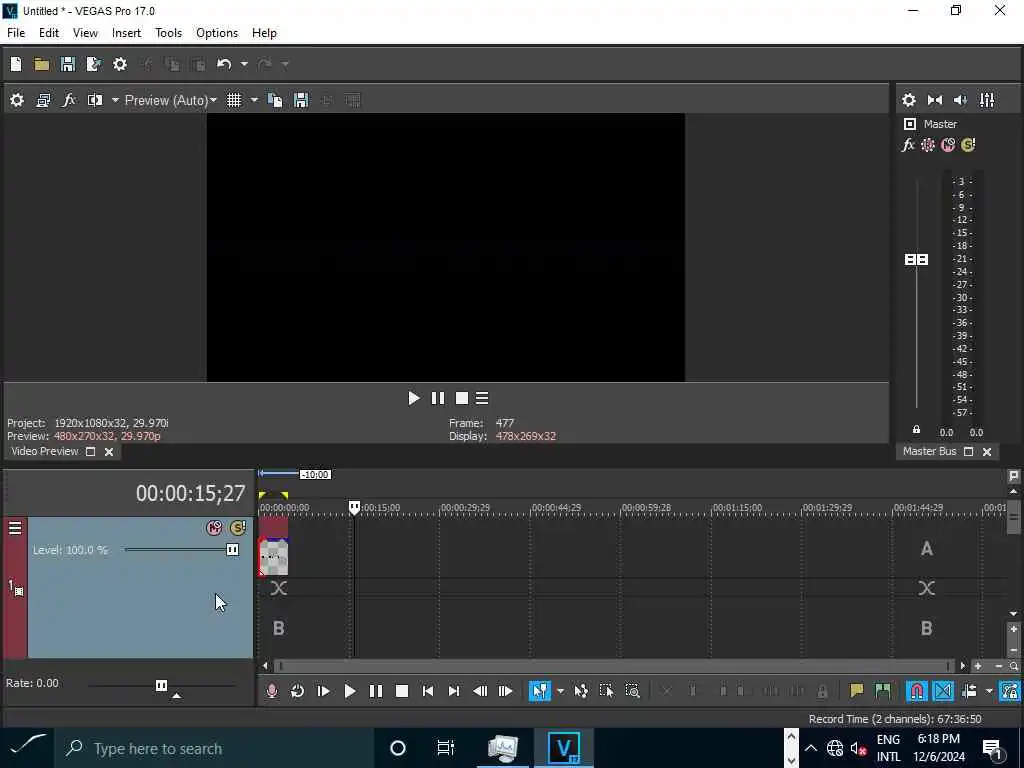Screen dimensions: 1024x768
Task: Close the Master Bus panel
Action: 987,452
